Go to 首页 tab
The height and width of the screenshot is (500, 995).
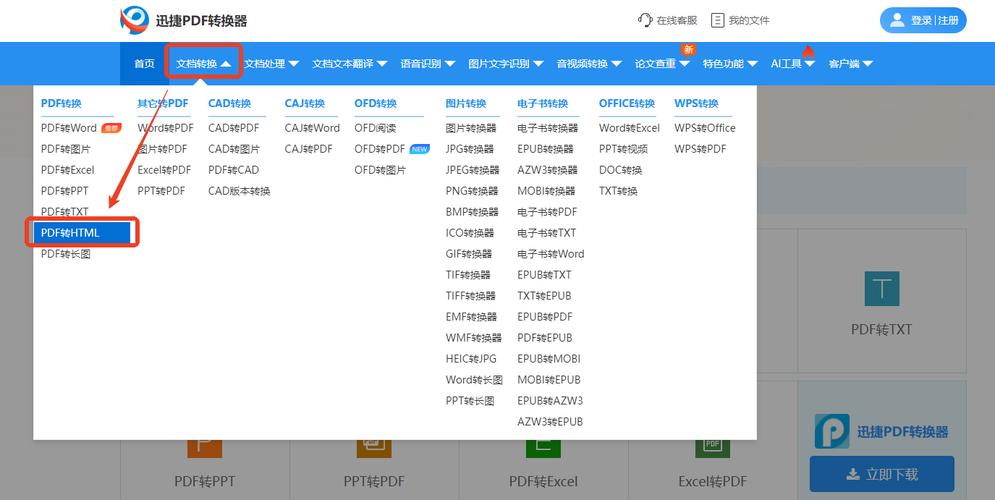(144, 63)
